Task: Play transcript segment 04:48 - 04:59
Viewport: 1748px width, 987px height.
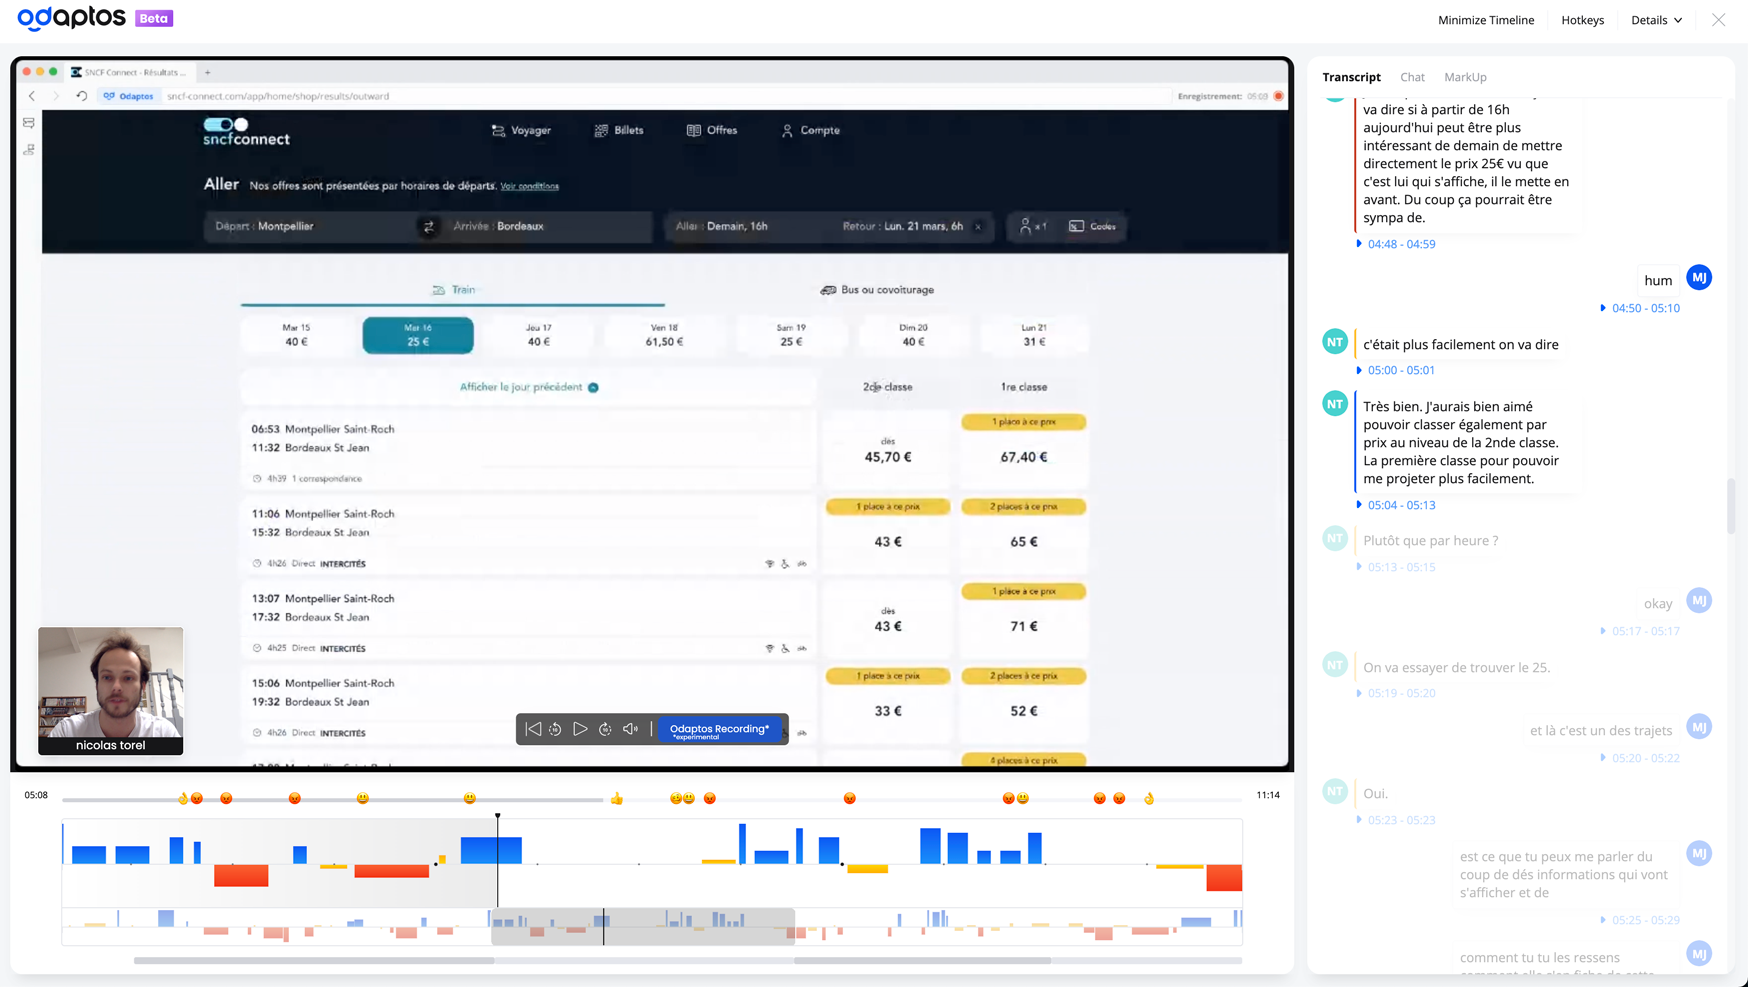Action: (x=1396, y=244)
